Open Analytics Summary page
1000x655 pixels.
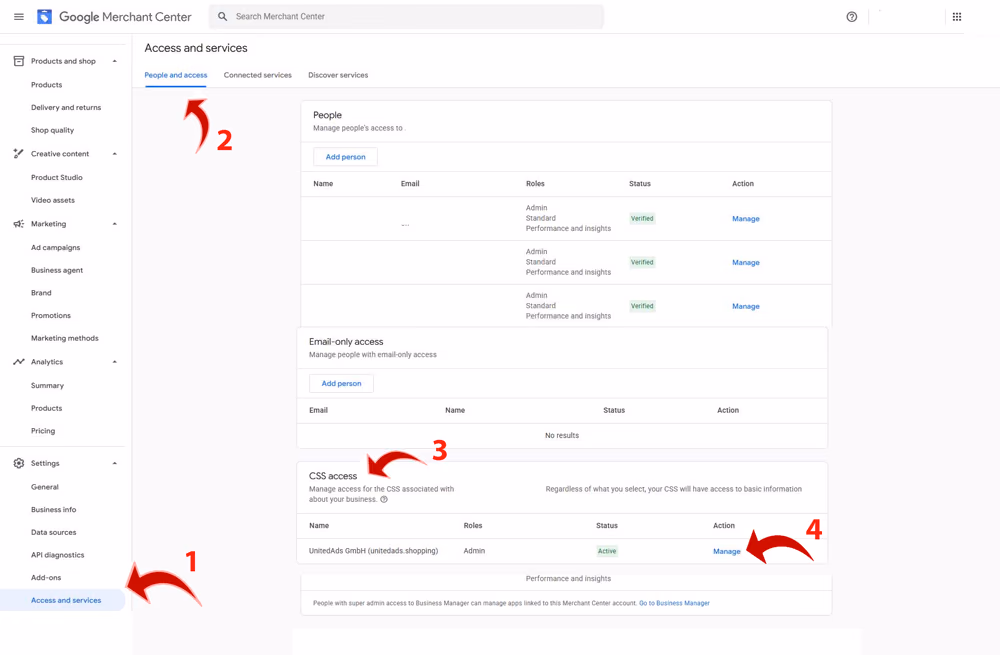pos(47,386)
